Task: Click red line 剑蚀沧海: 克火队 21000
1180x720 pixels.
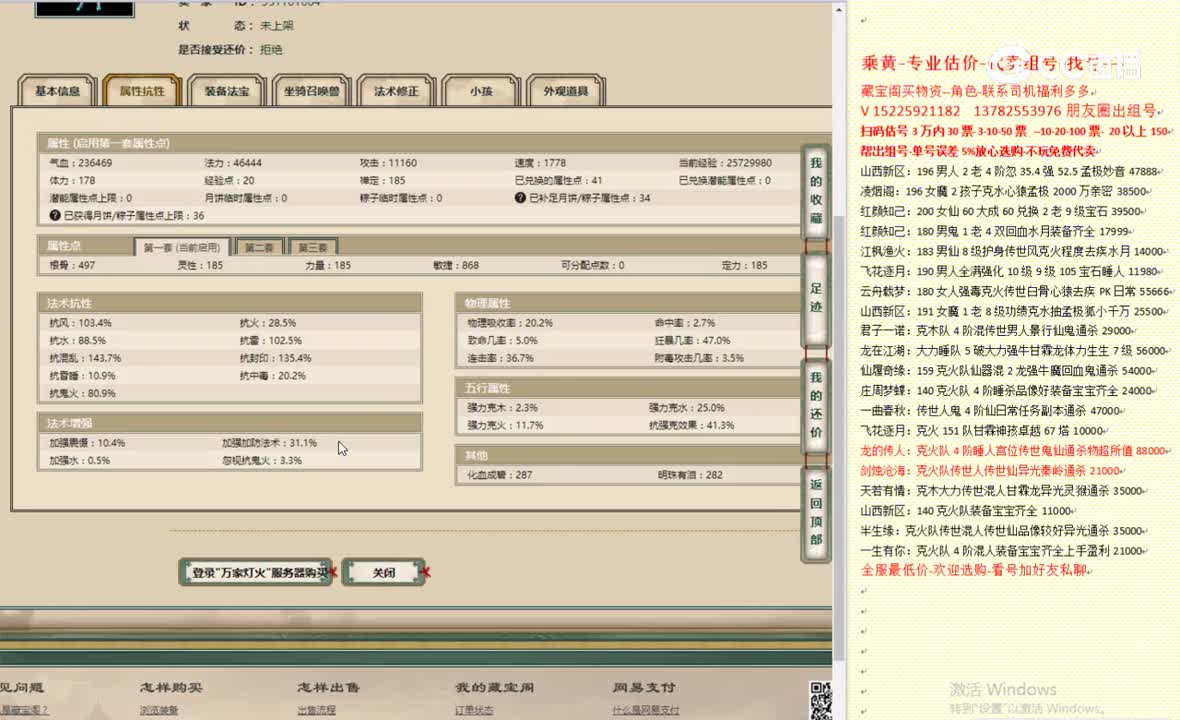Action: [992, 470]
